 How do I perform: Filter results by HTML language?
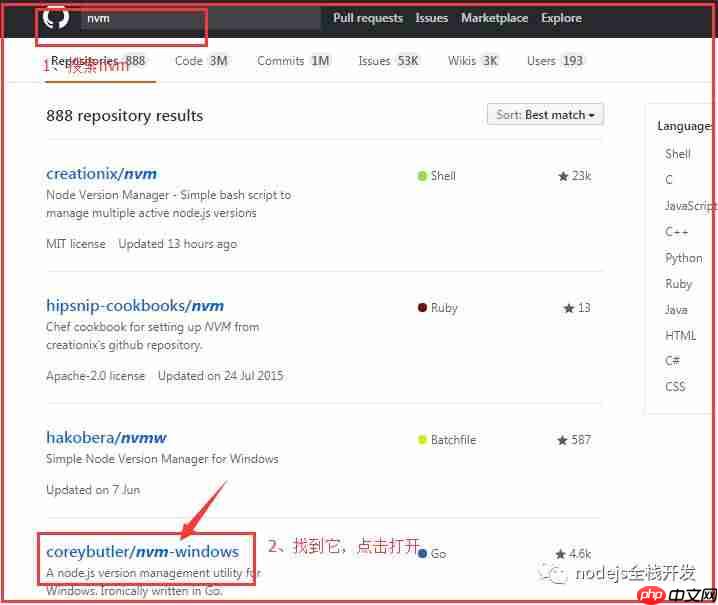(680, 336)
